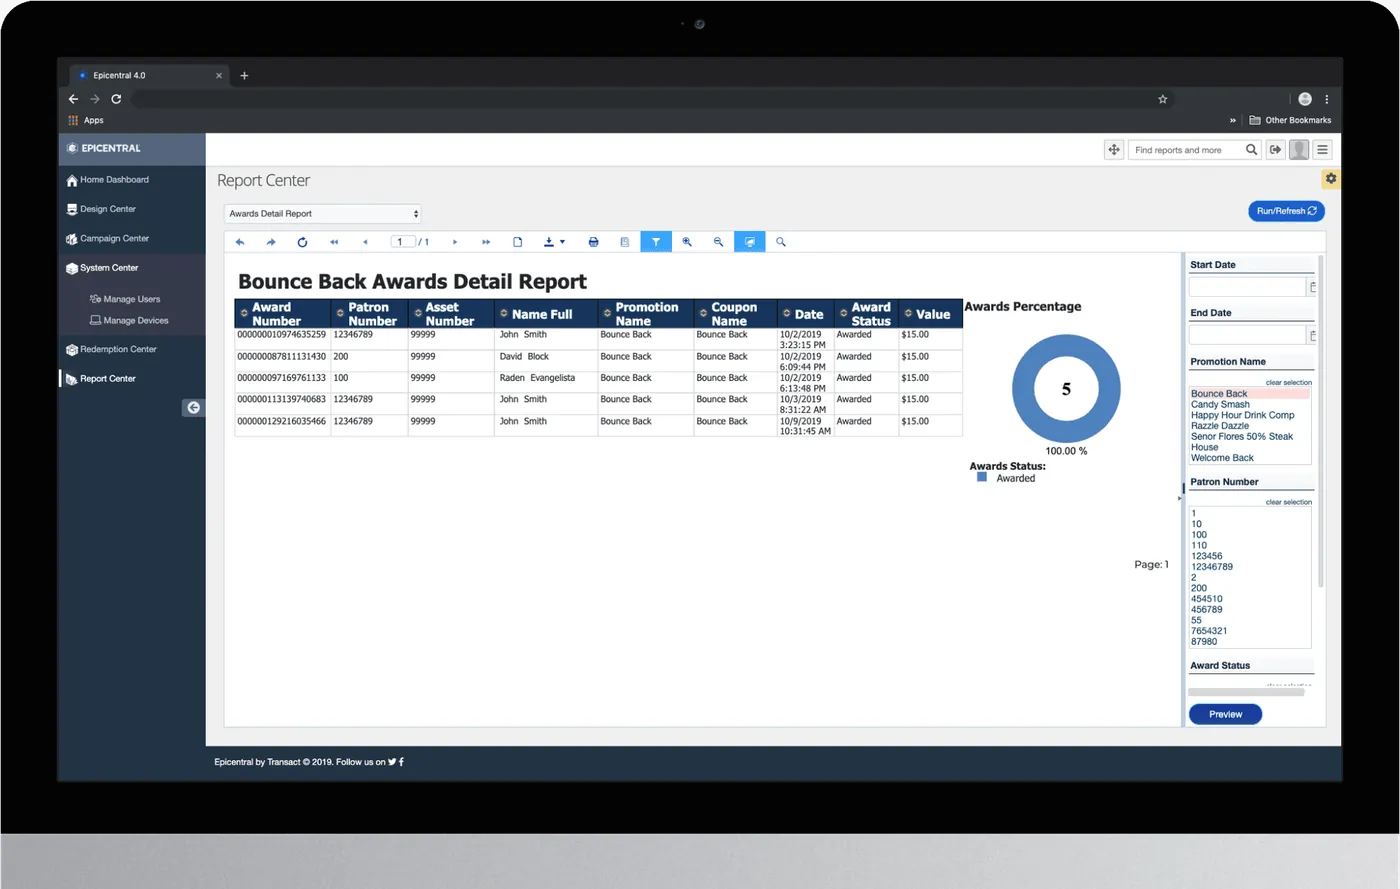Collapse the sidebar with the arrow button

194,408
